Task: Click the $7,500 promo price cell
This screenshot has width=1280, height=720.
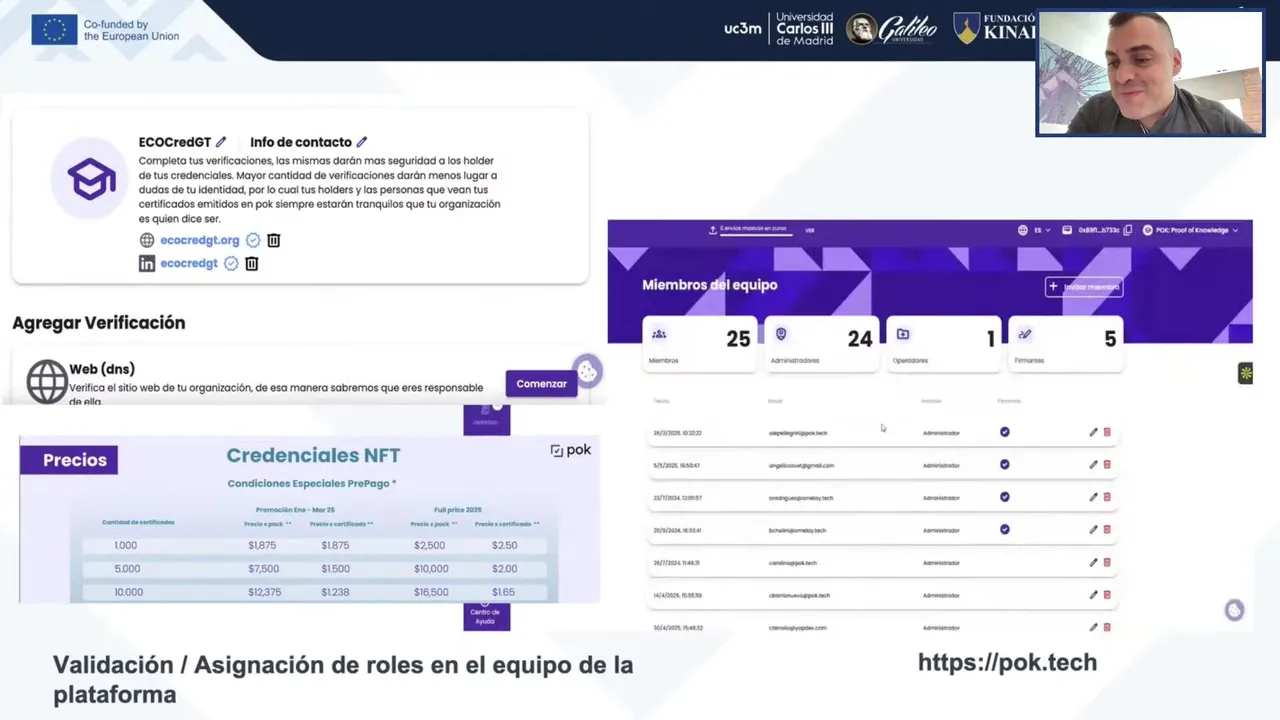Action: [x=264, y=569]
